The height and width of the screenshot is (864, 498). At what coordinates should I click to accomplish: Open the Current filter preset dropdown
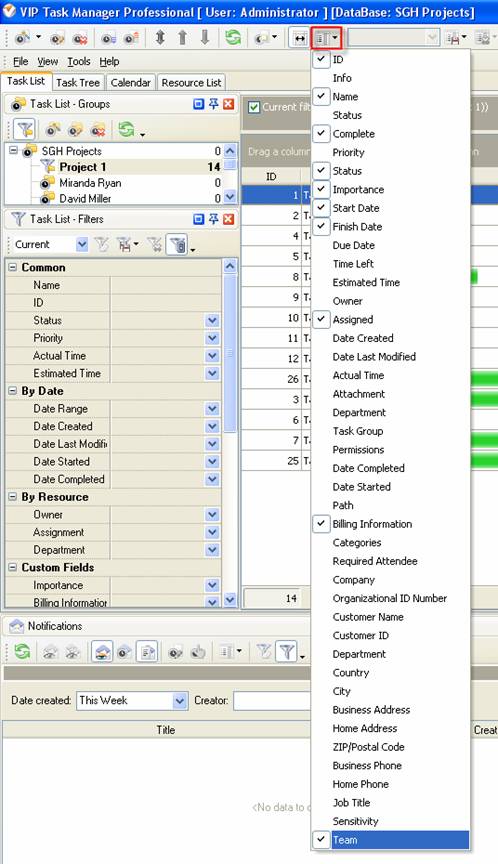click(x=82, y=244)
